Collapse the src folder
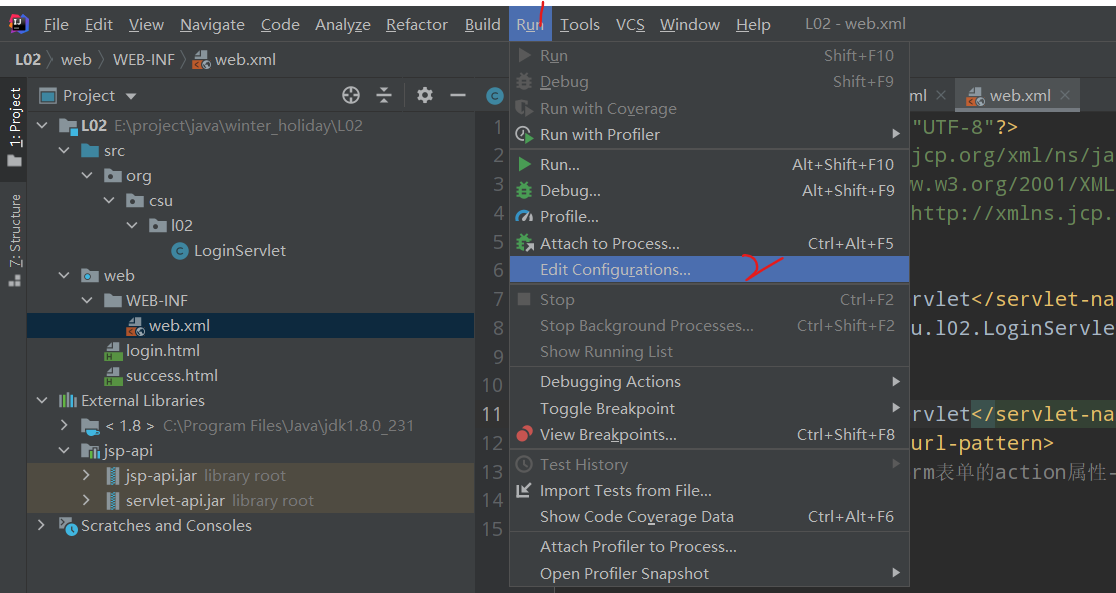This screenshot has height=593, width=1116. tap(64, 151)
